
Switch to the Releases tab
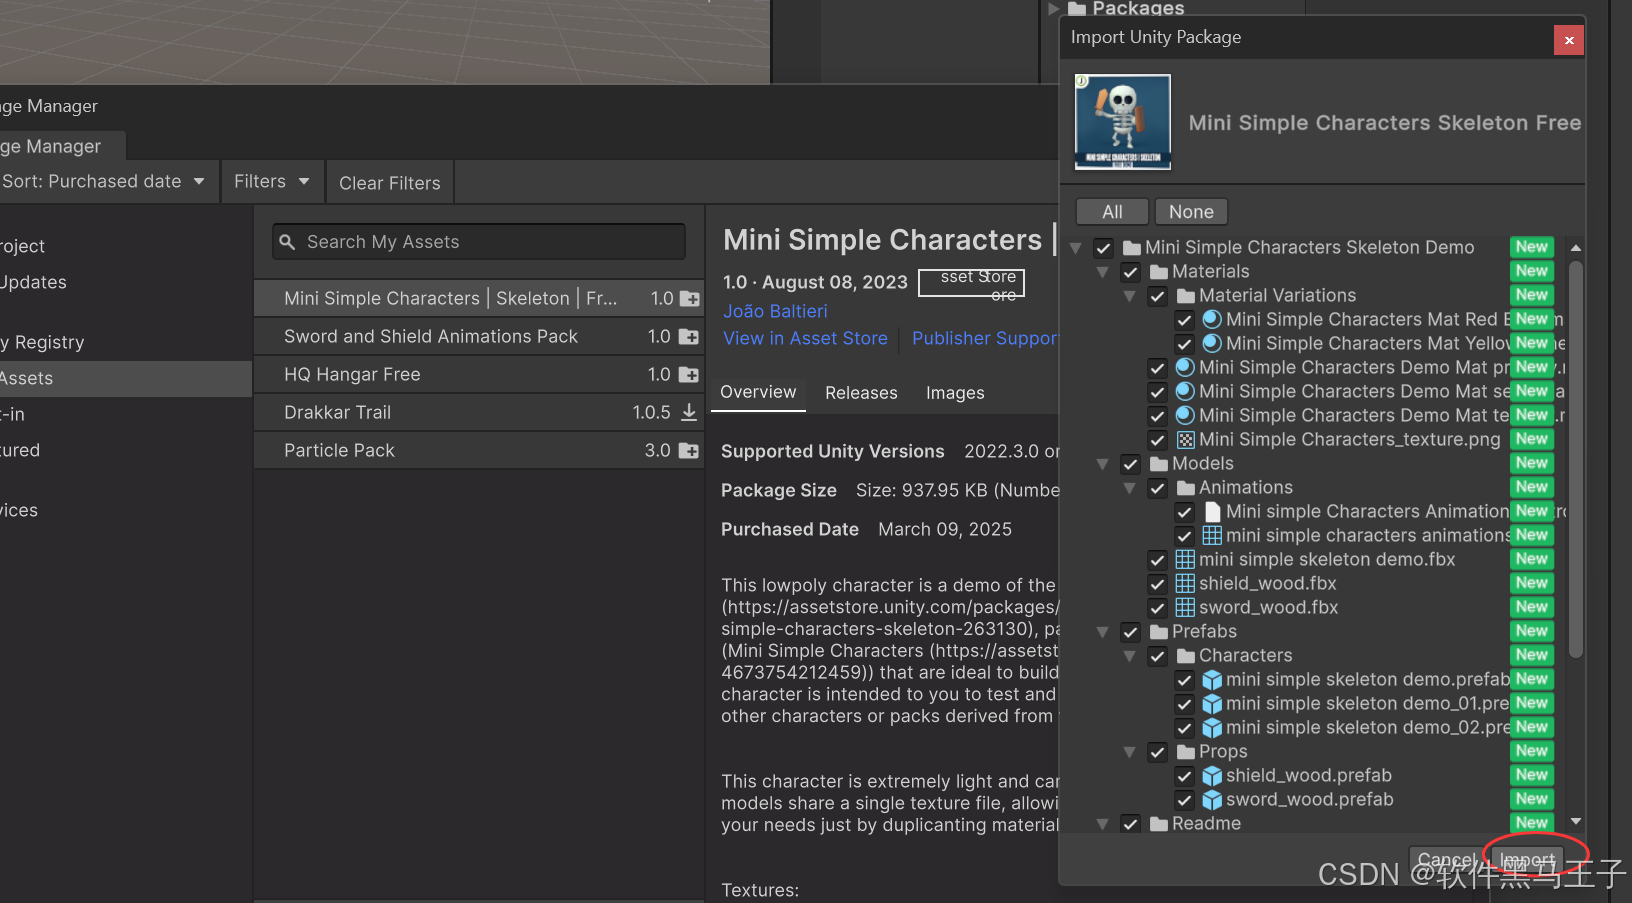pos(861,393)
